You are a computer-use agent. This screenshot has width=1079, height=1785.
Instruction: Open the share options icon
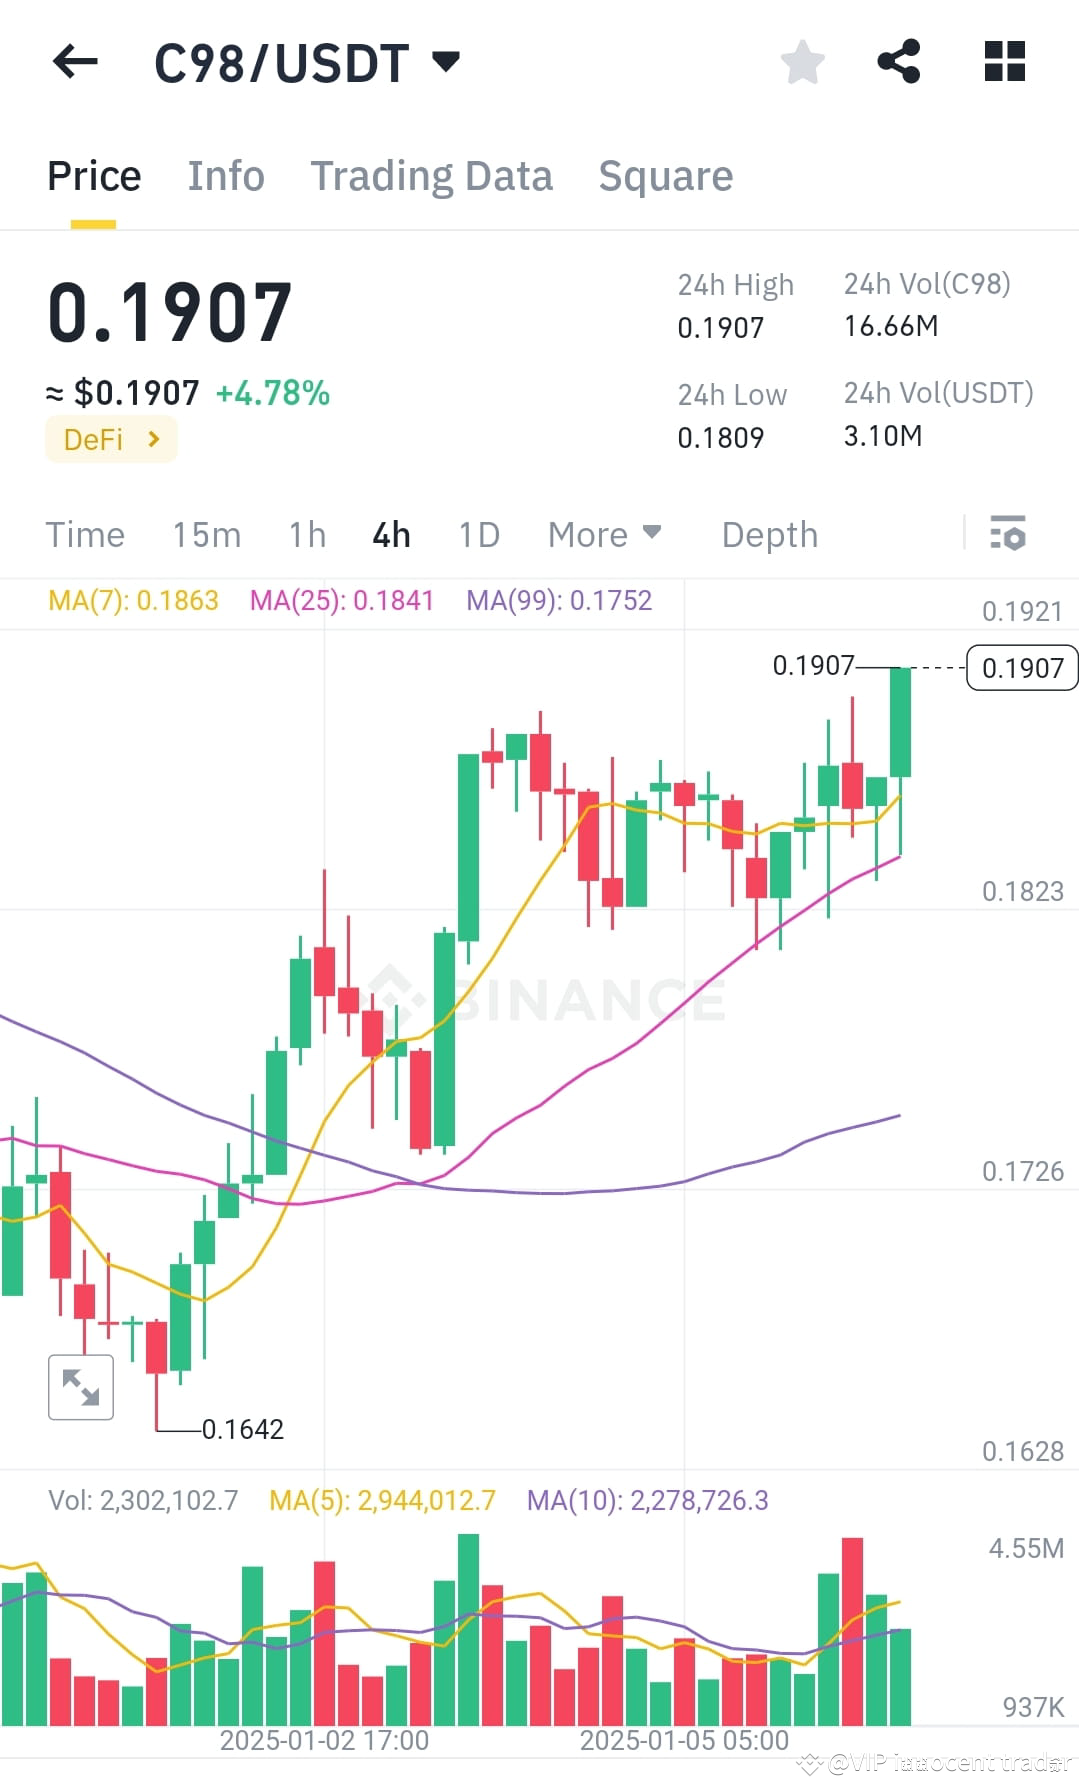coord(898,62)
